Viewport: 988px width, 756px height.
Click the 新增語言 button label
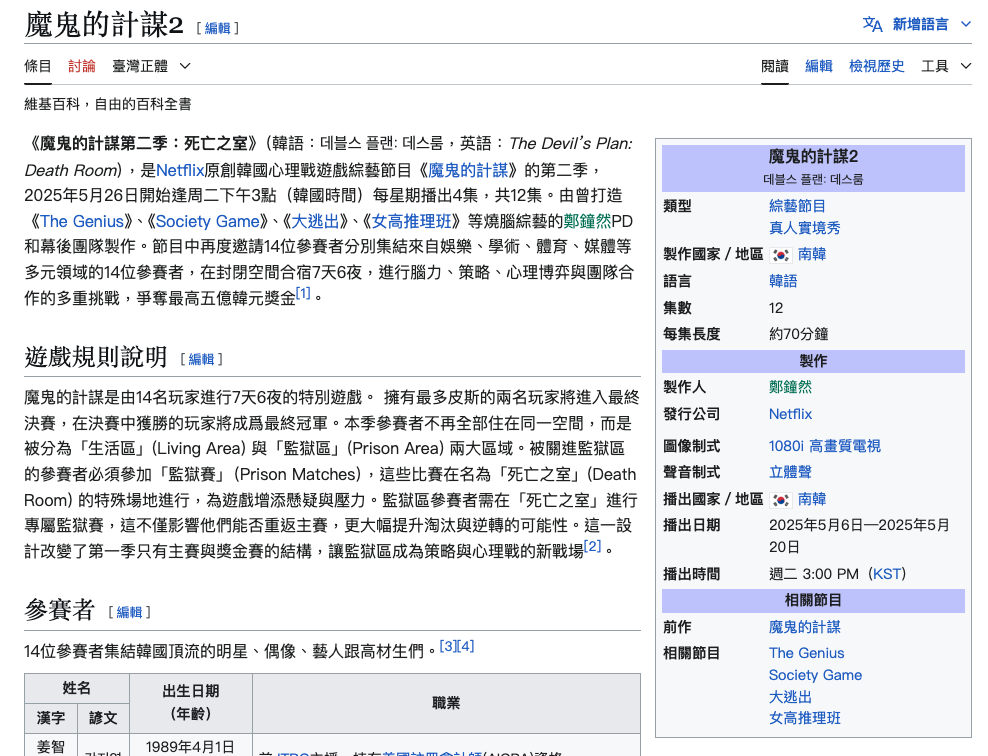921,25
